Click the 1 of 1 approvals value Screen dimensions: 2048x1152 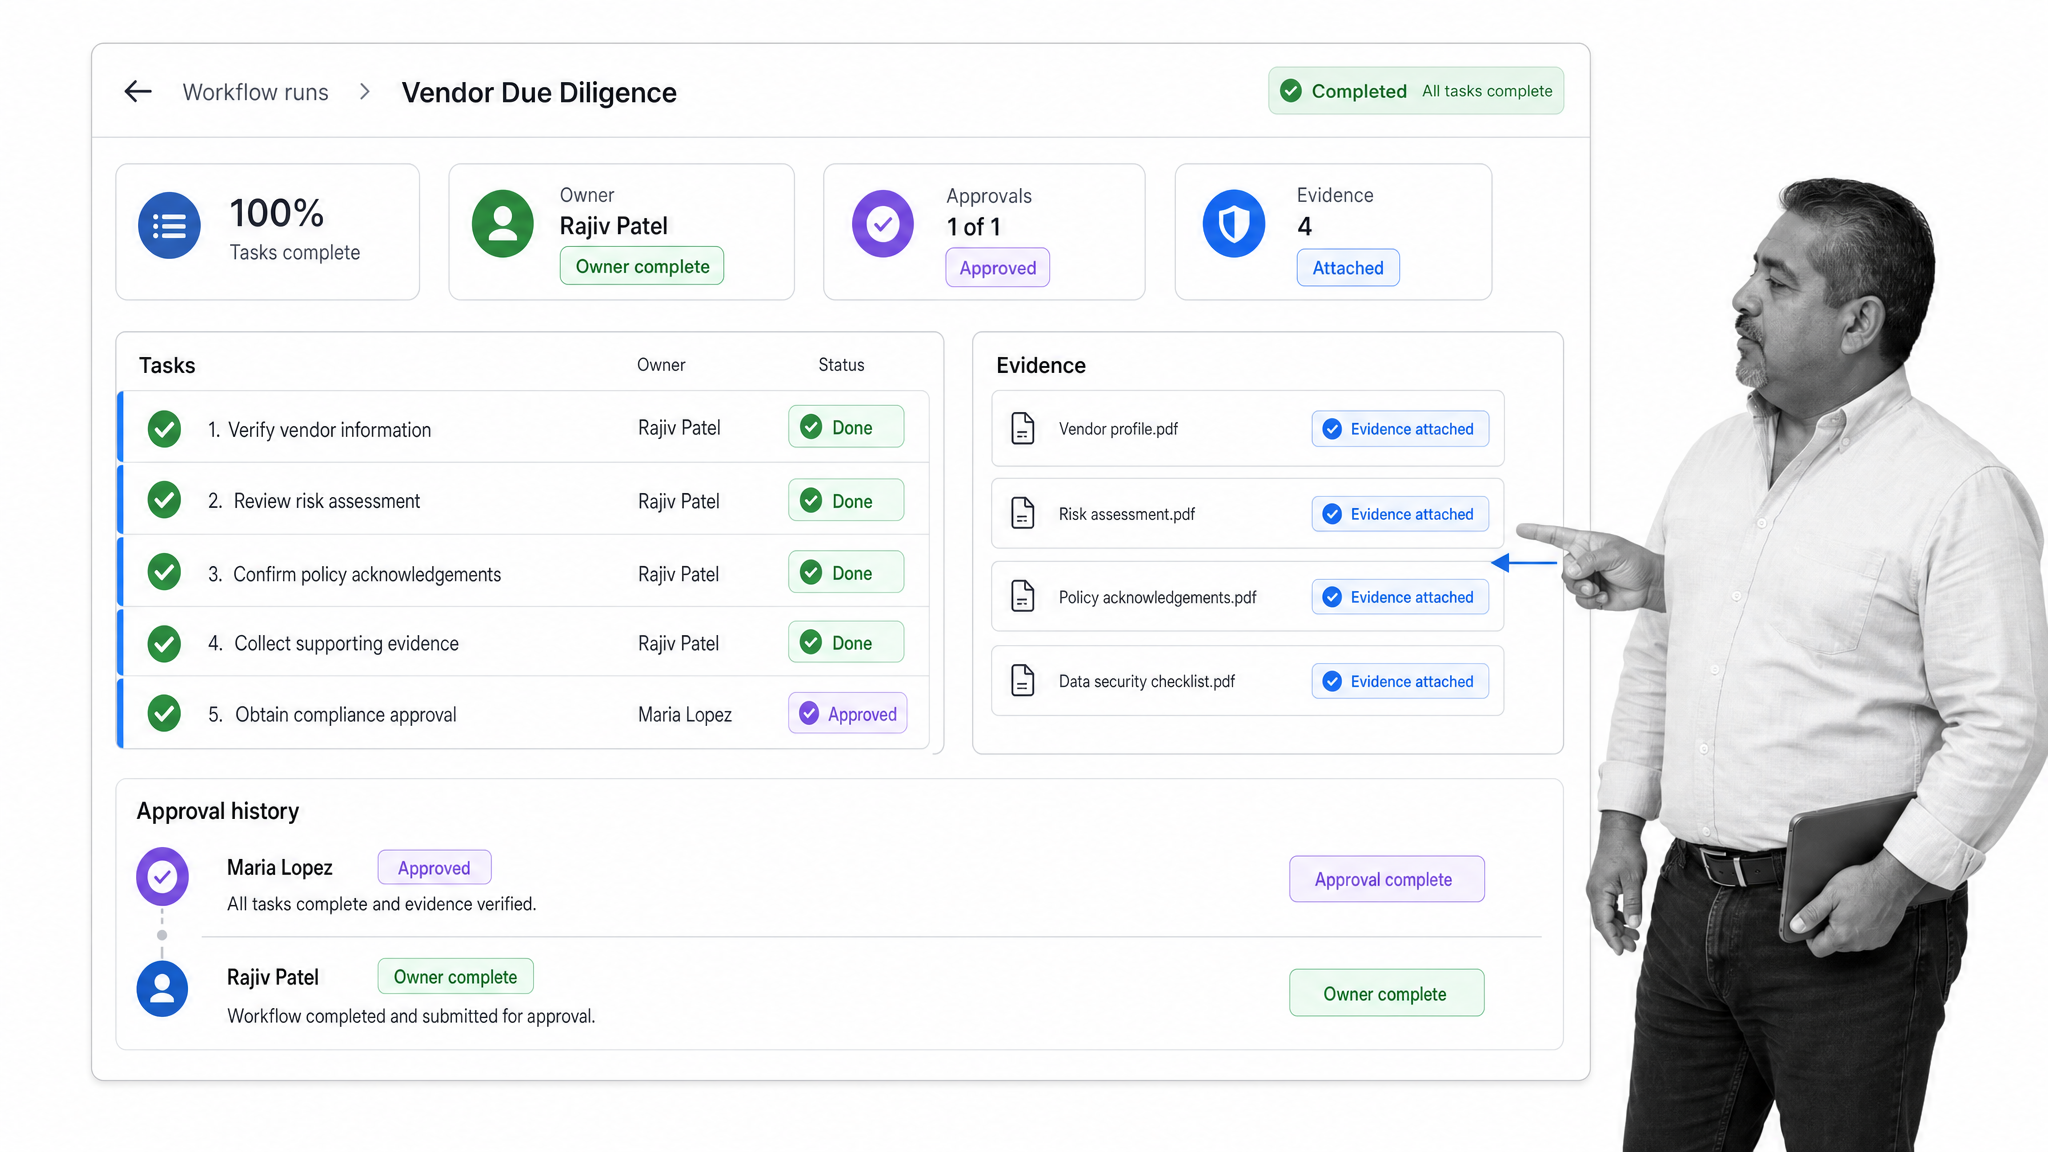pyautogui.click(x=974, y=227)
